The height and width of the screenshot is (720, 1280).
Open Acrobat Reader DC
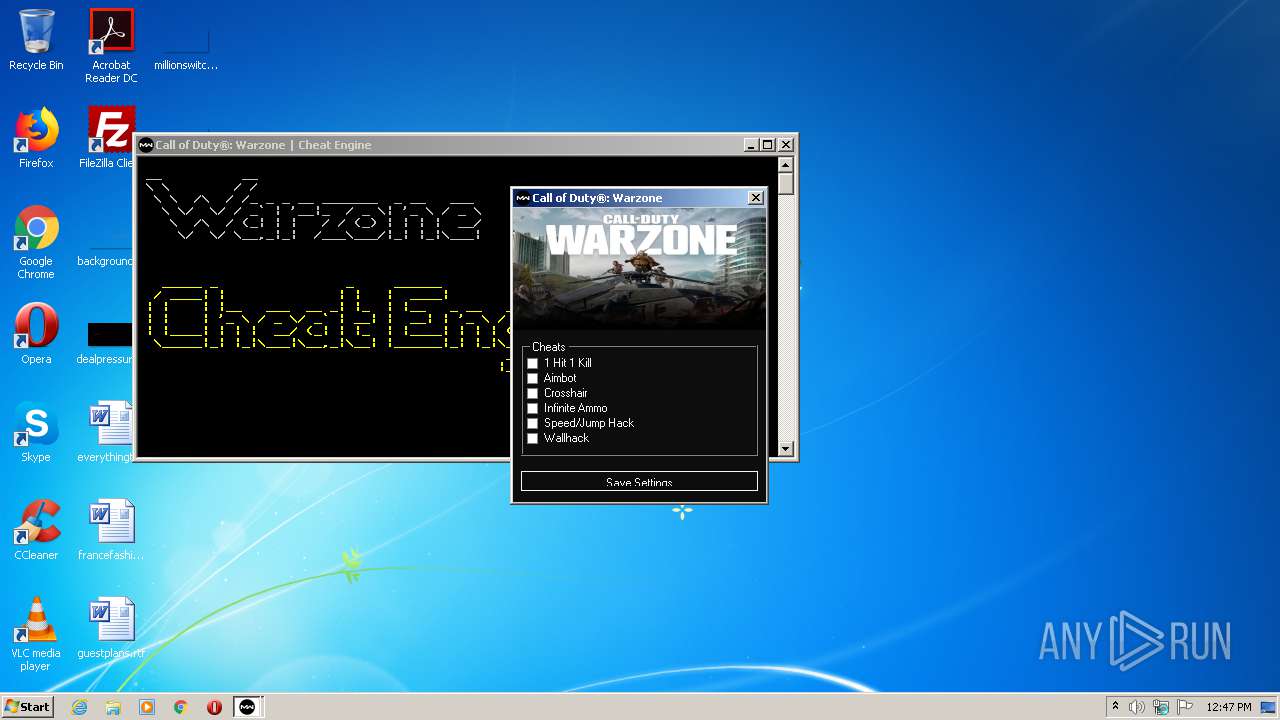pos(111,28)
